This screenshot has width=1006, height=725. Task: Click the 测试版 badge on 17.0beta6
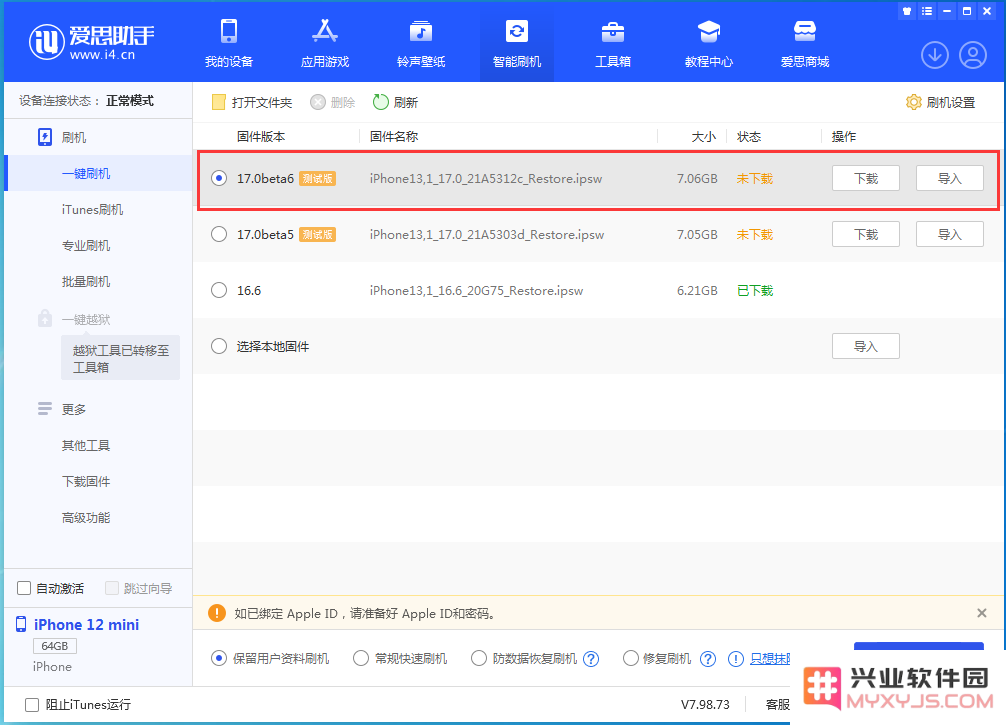click(x=318, y=178)
